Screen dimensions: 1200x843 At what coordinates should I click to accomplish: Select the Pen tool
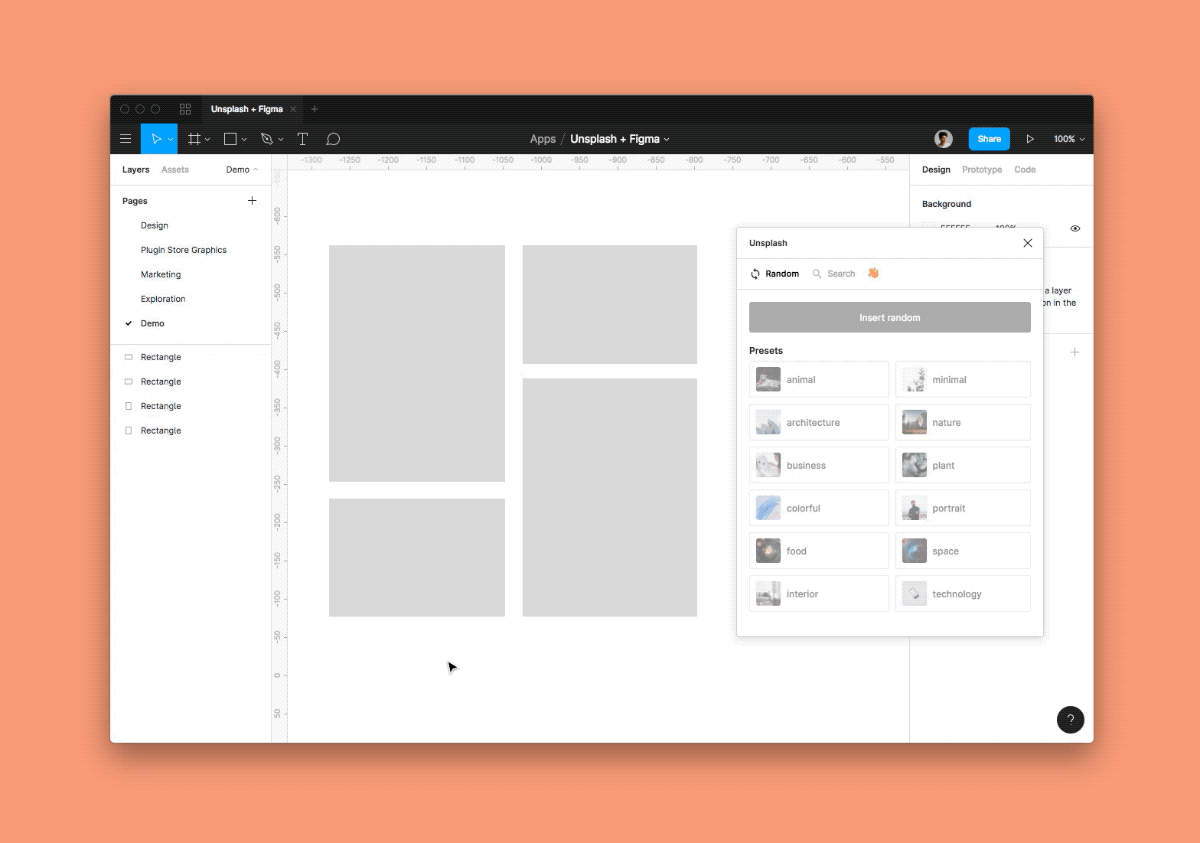[x=266, y=139]
